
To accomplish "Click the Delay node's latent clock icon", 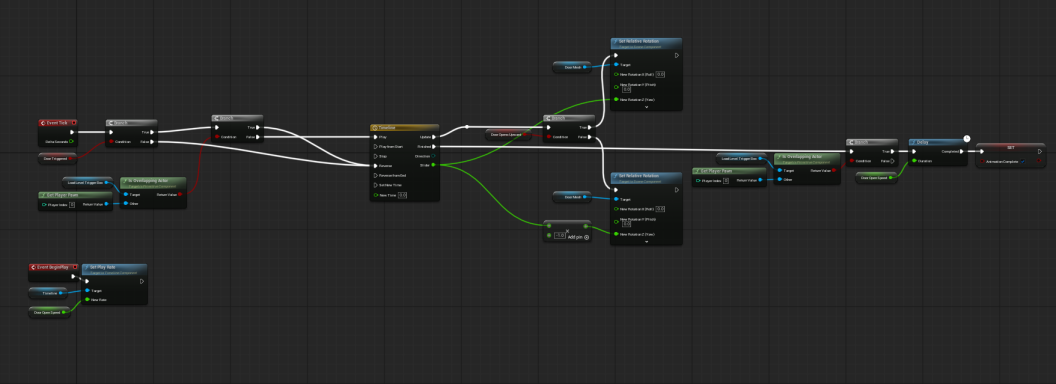I will pyautogui.click(x=966, y=138).
